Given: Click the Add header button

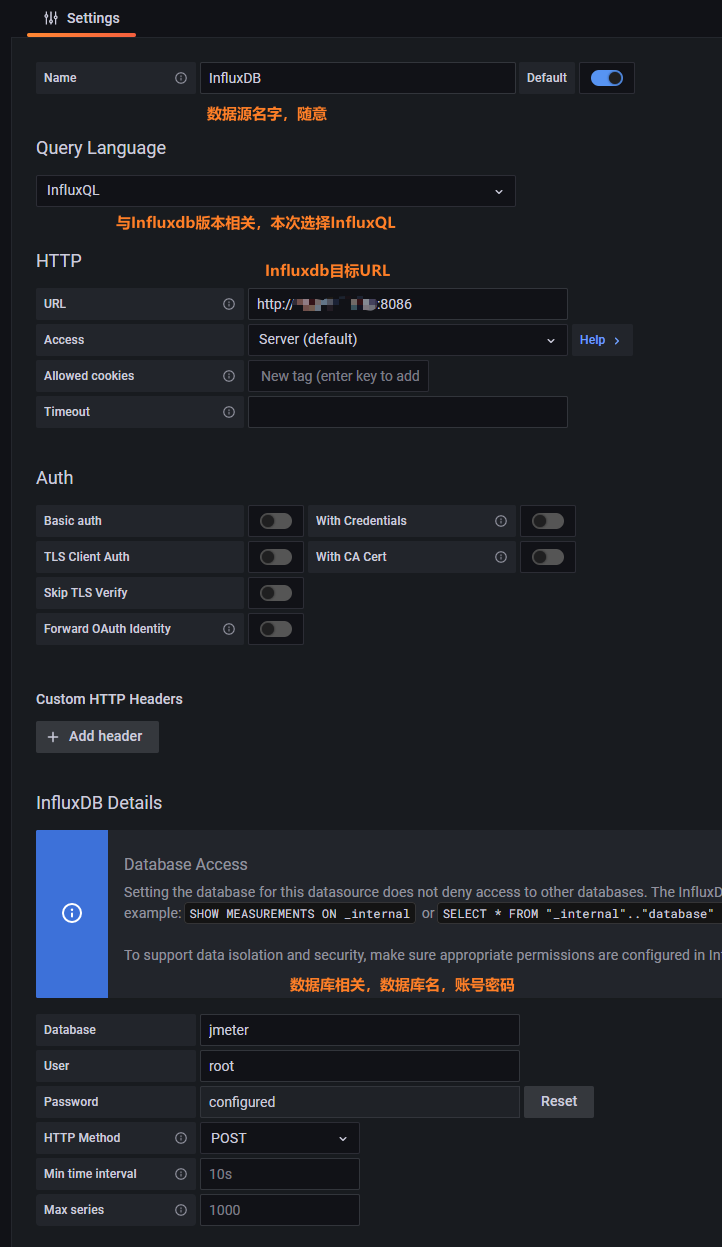Looking at the screenshot, I should point(97,737).
